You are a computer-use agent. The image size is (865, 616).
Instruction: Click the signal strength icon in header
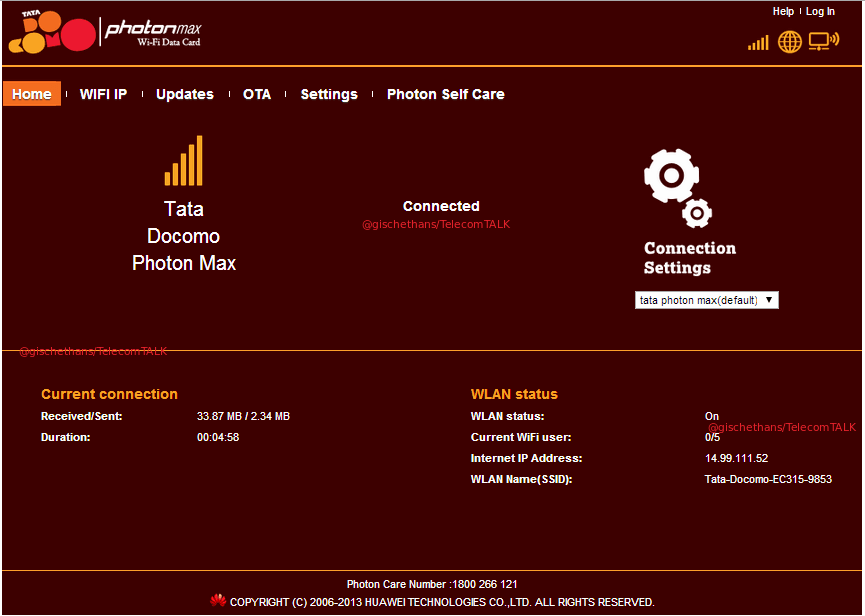click(758, 43)
